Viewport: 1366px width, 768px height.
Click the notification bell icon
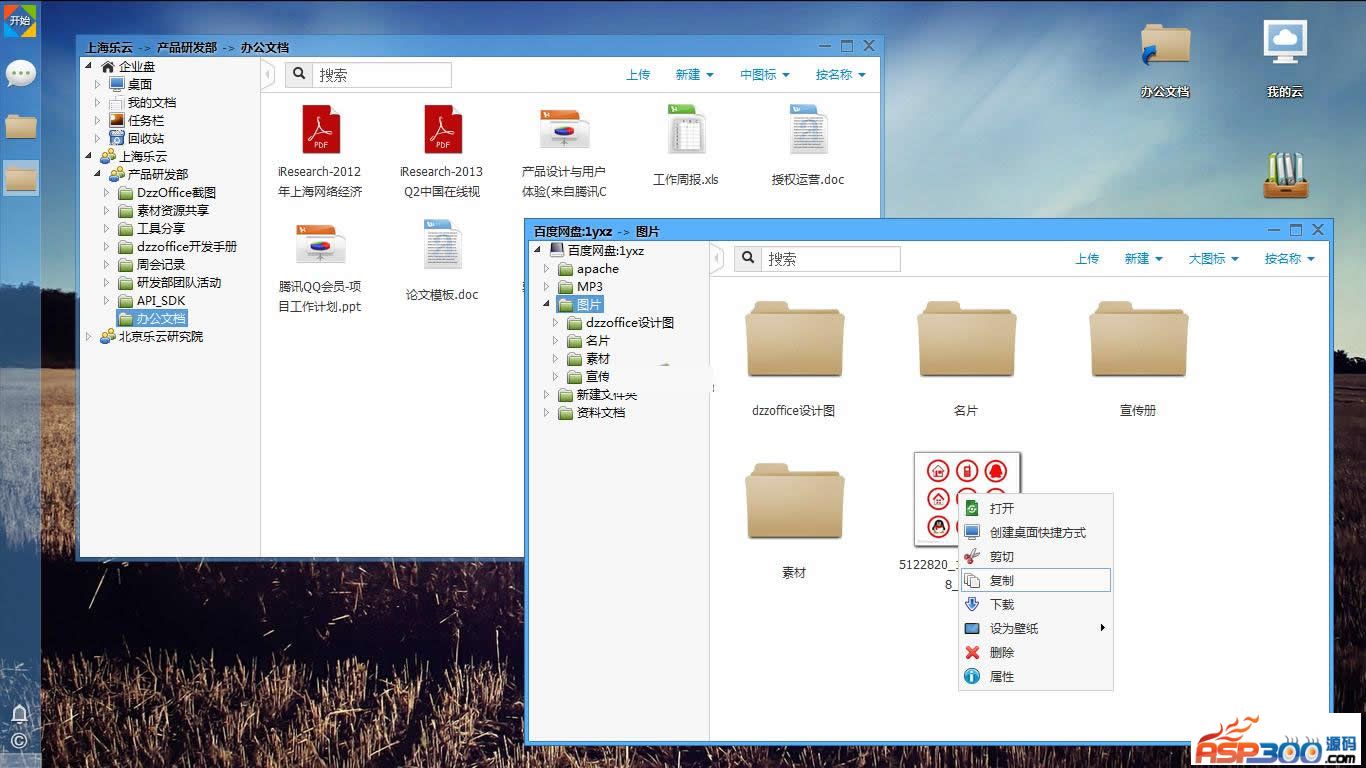pyautogui.click(x=19, y=713)
